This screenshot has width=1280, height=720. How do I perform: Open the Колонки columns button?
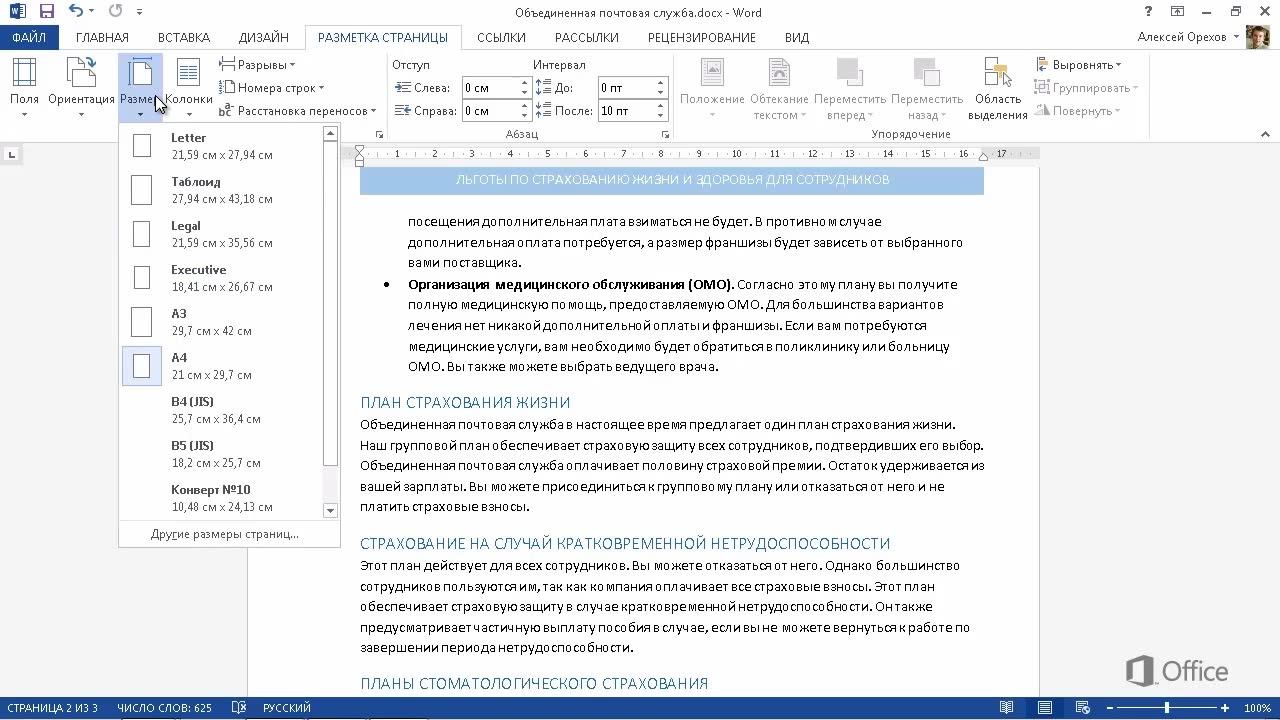[x=188, y=88]
